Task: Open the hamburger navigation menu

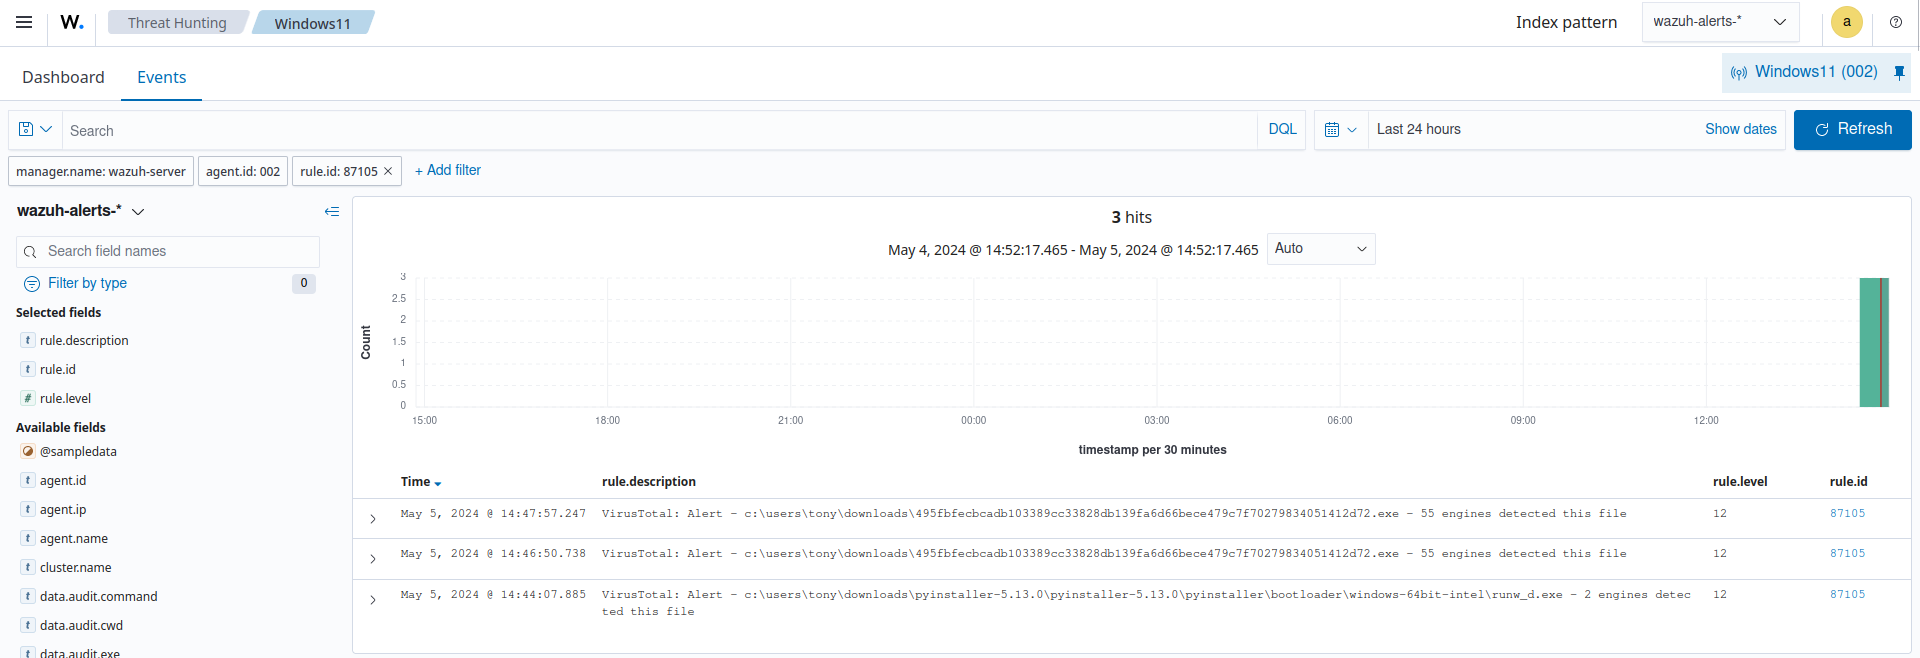Action: click(24, 22)
